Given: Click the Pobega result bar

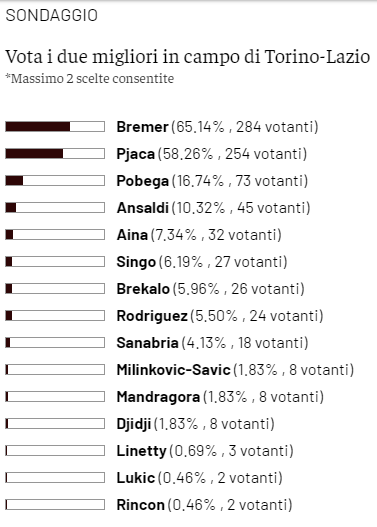Looking at the screenshot, I should tap(55, 181).
